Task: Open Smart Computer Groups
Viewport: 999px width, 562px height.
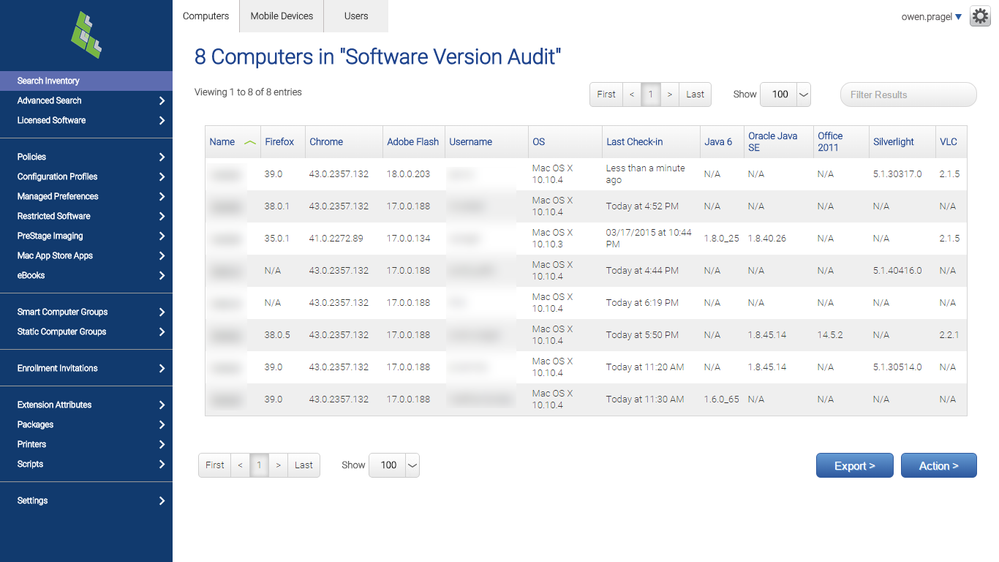Action: 86,312
